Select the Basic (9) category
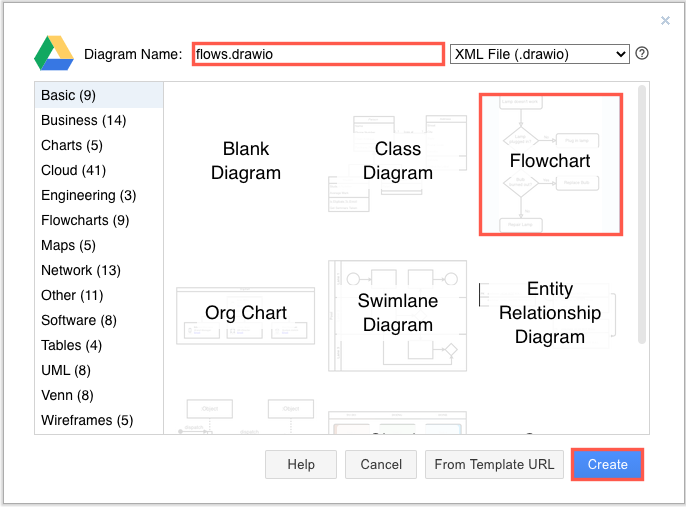Screen dimensions: 686x507 tap(99, 95)
